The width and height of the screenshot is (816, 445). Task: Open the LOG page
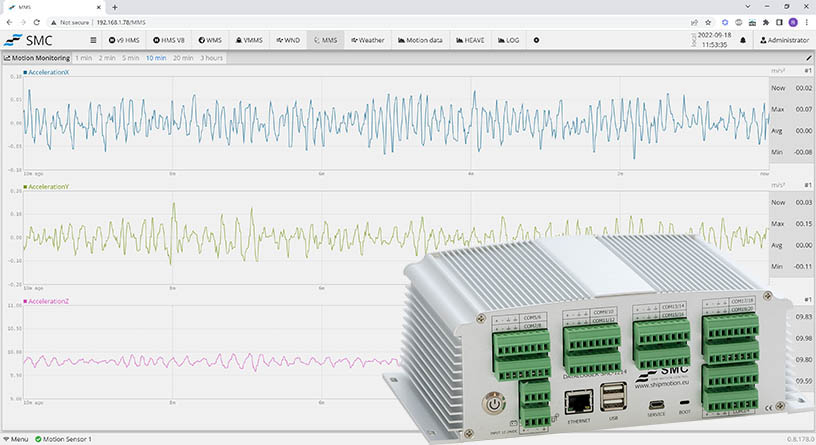pyautogui.click(x=508, y=40)
